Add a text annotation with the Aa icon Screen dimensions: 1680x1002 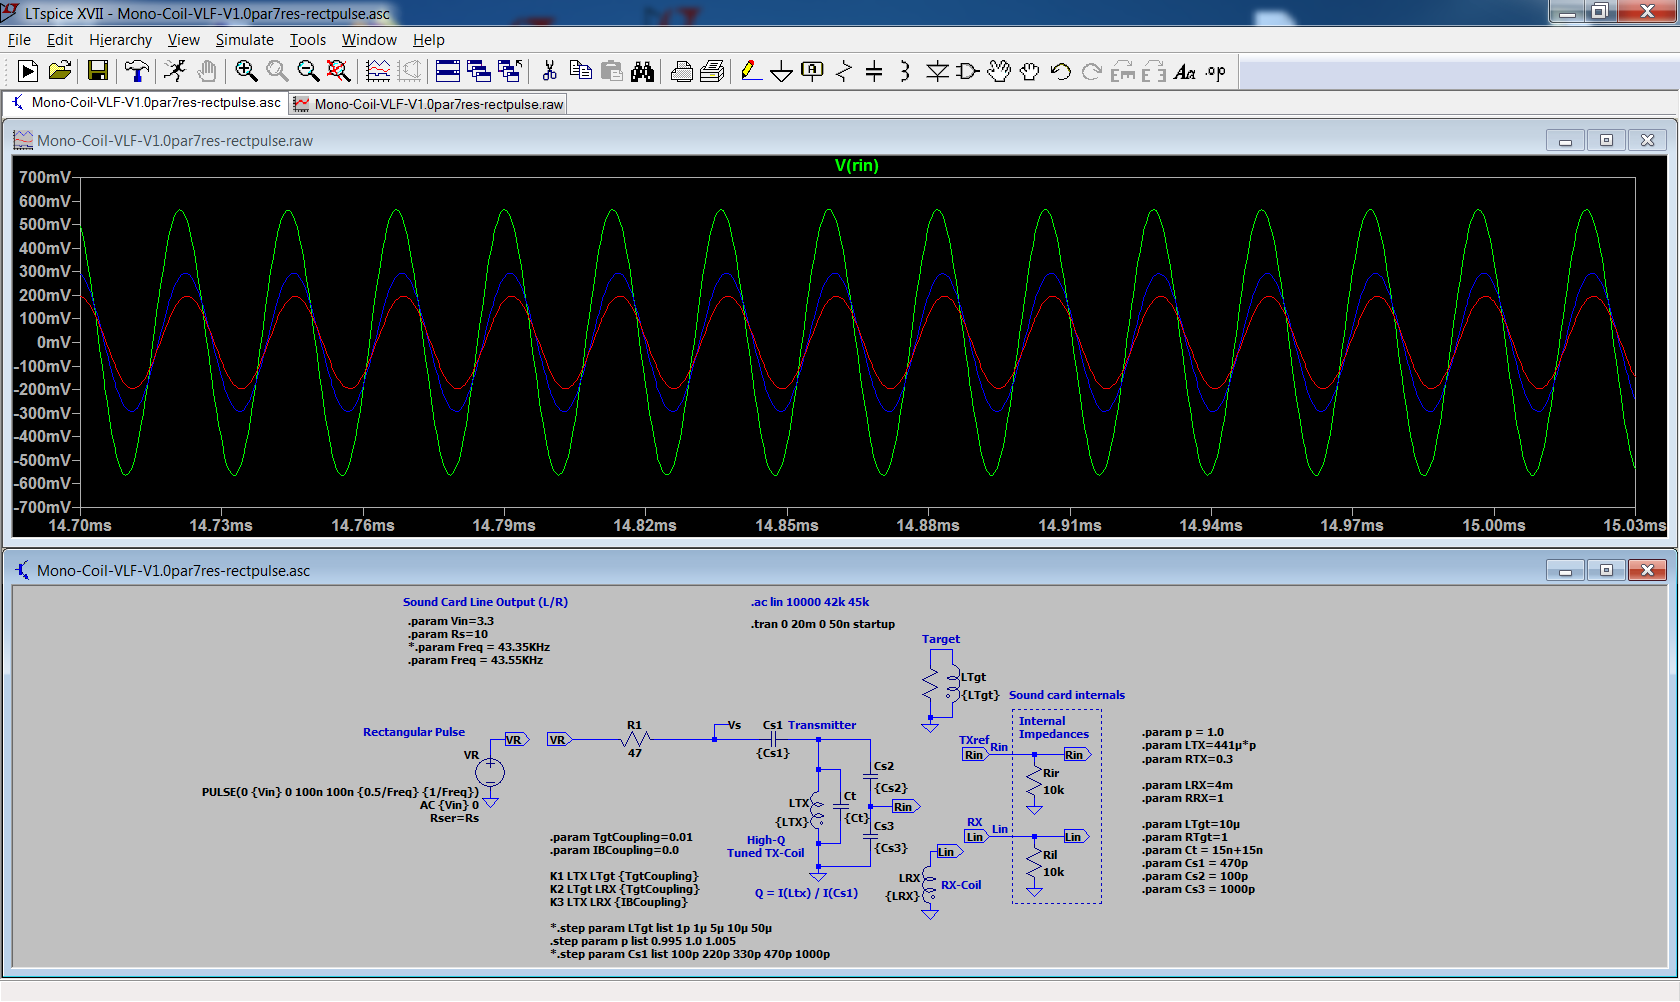(1186, 71)
